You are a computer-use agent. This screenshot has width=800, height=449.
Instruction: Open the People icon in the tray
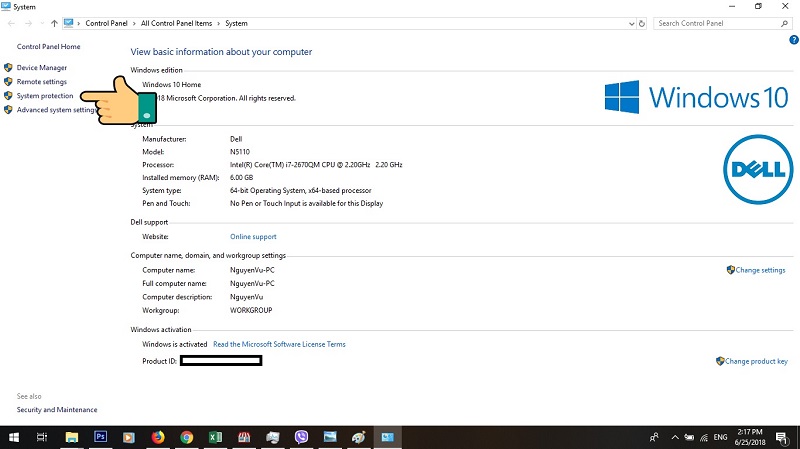click(654, 437)
